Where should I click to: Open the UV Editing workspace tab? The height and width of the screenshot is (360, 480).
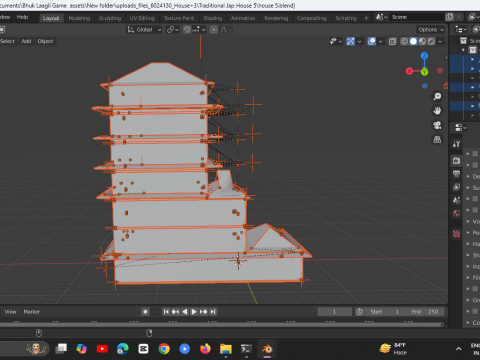coord(142,18)
